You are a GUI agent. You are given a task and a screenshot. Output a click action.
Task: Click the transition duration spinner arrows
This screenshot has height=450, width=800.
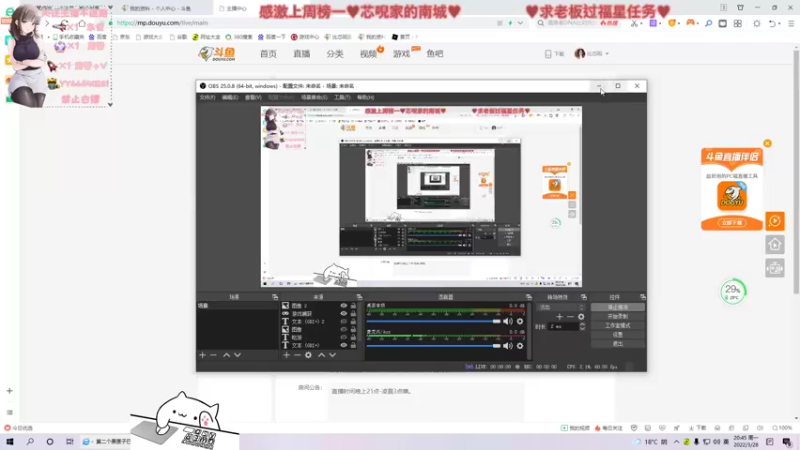[x=582, y=327]
